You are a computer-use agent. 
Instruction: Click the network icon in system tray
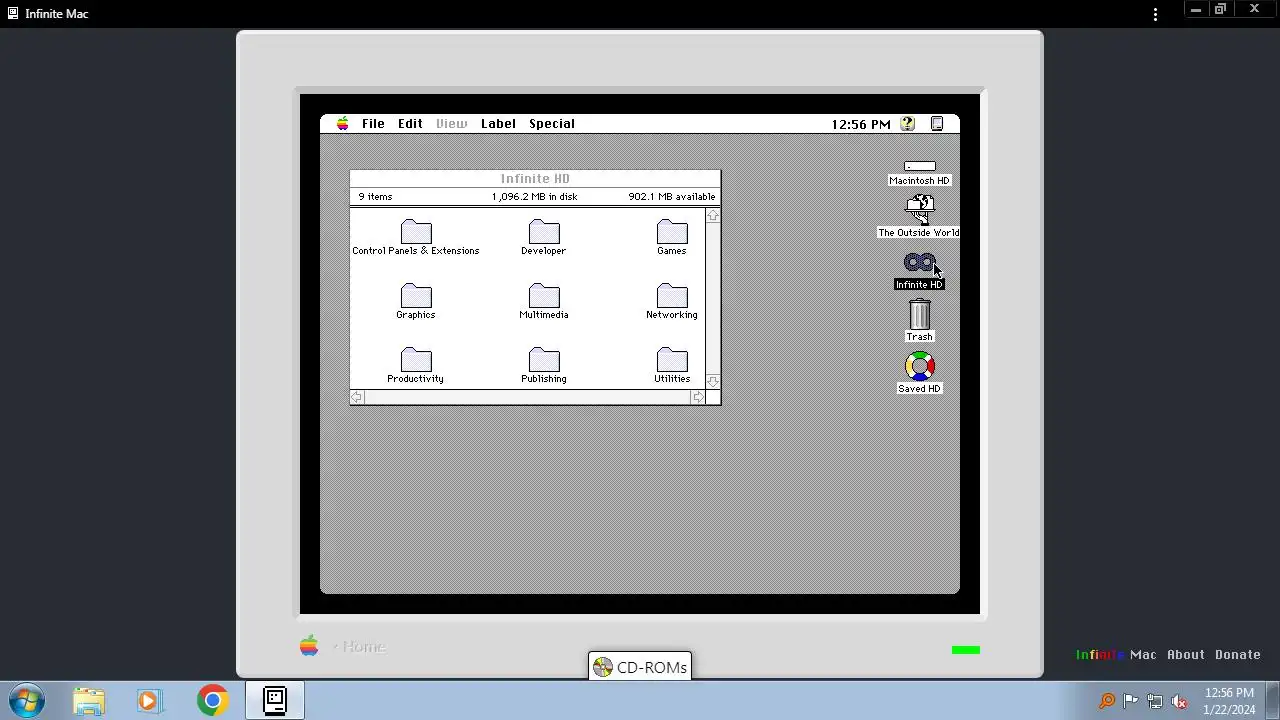1155,701
